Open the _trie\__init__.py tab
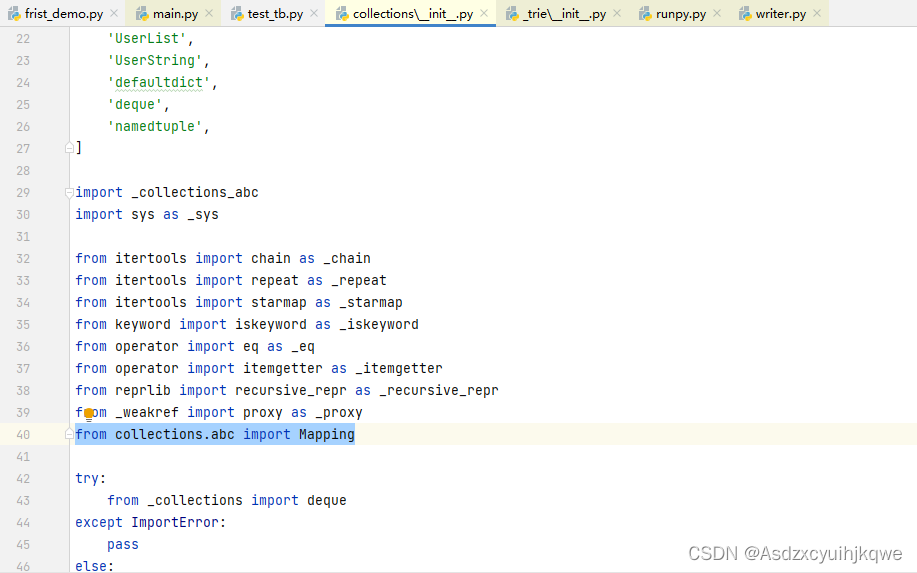Screen dimensions: 917x573 (564, 14)
